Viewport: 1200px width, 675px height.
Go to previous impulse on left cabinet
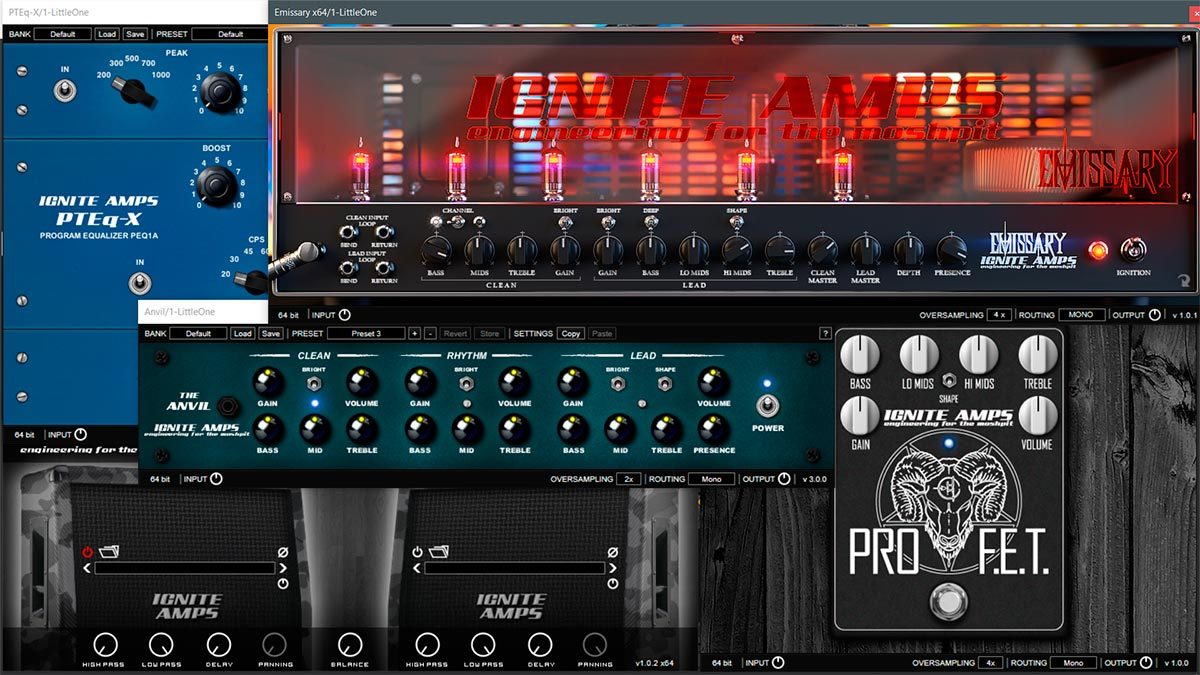[87, 568]
